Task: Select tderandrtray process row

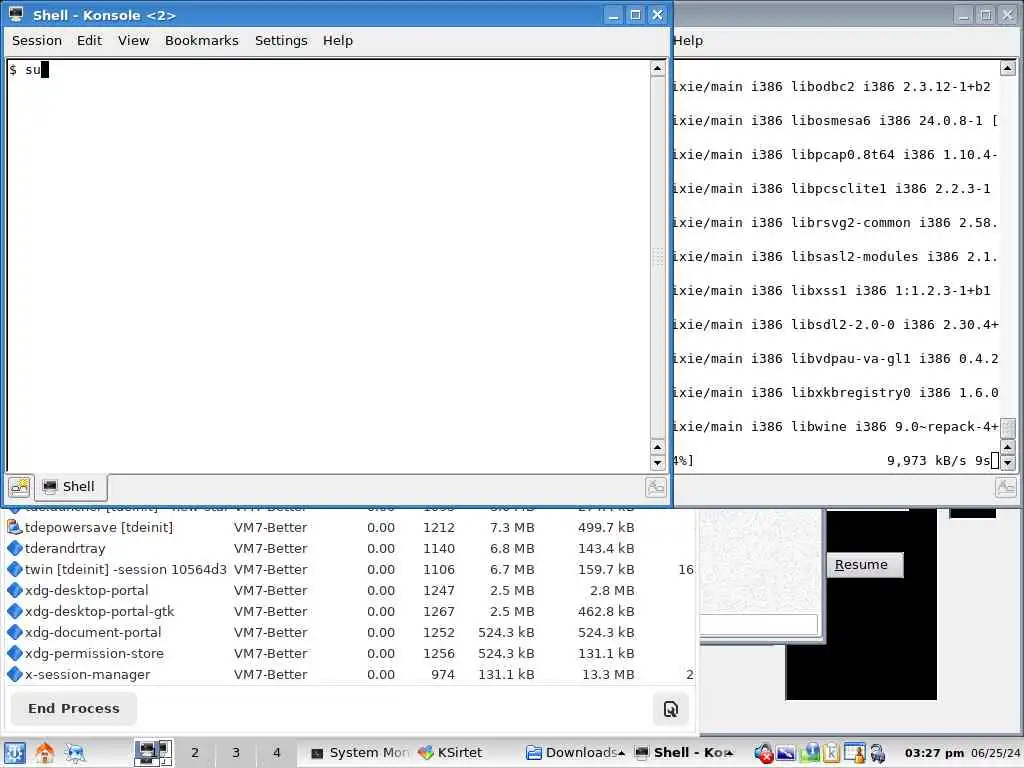Action: [x=349, y=549]
